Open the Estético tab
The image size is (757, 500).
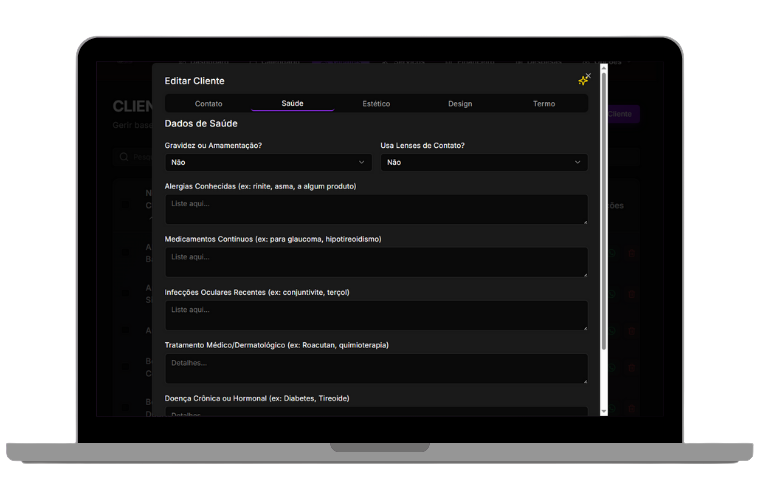click(376, 104)
